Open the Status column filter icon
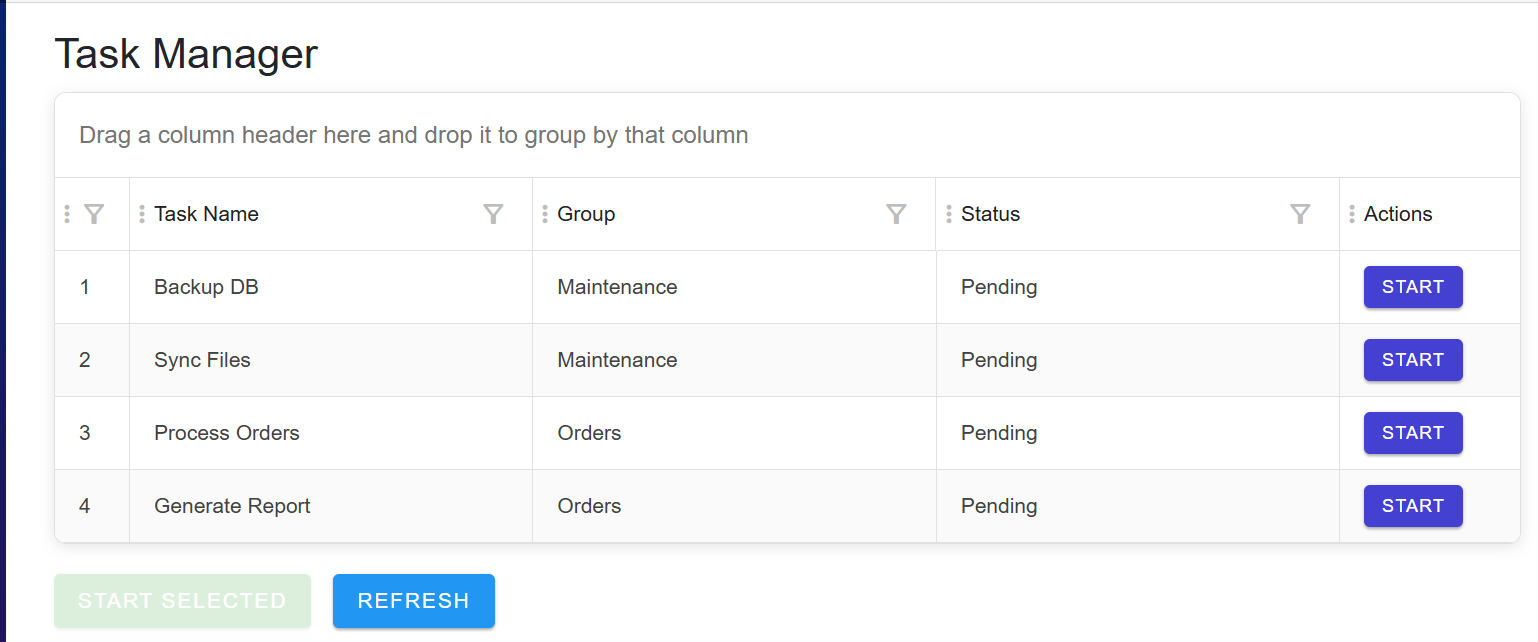The width and height of the screenshot is (1538, 642). click(x=1300, y=214)
